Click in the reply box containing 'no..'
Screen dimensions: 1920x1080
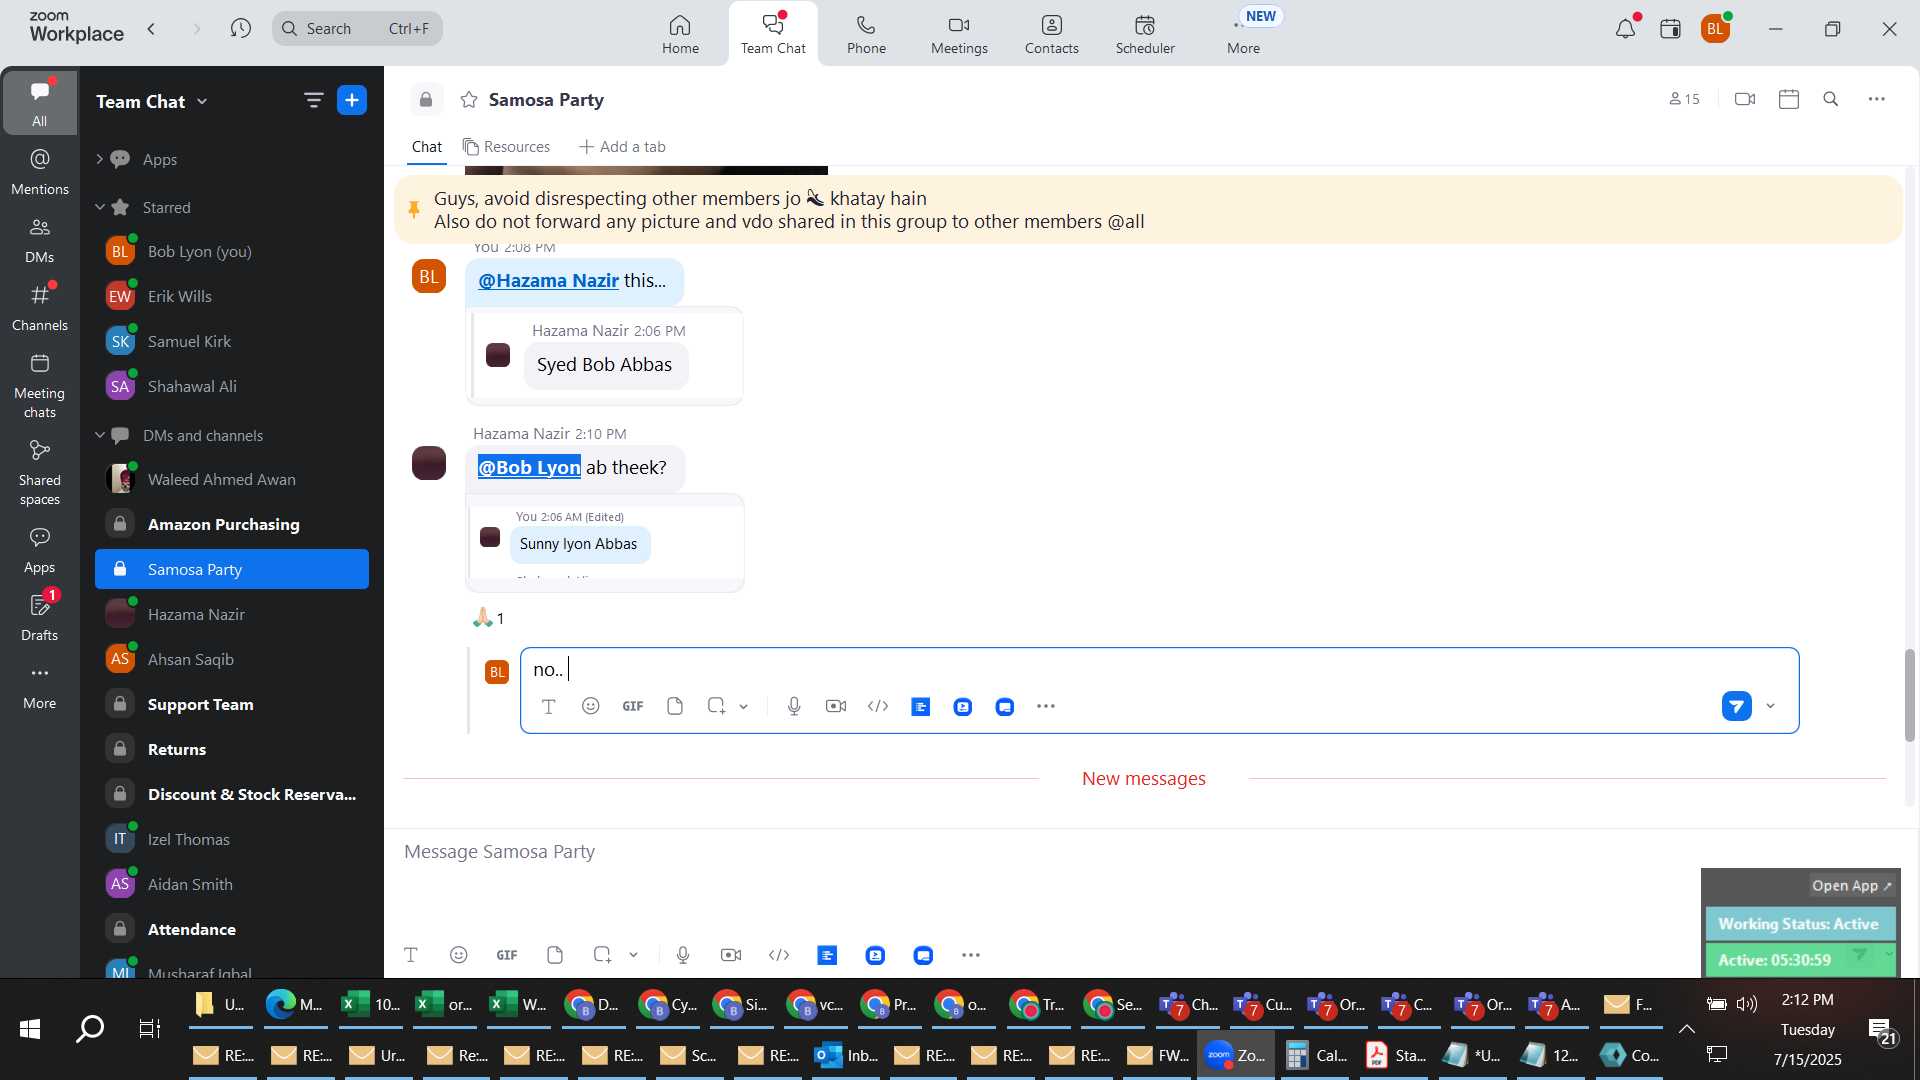[x=1160, y=670]
